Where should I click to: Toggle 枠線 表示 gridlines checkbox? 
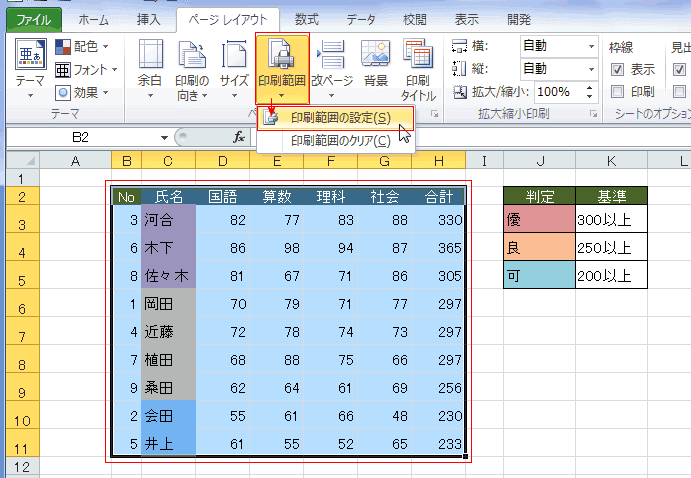pos(617,69)
